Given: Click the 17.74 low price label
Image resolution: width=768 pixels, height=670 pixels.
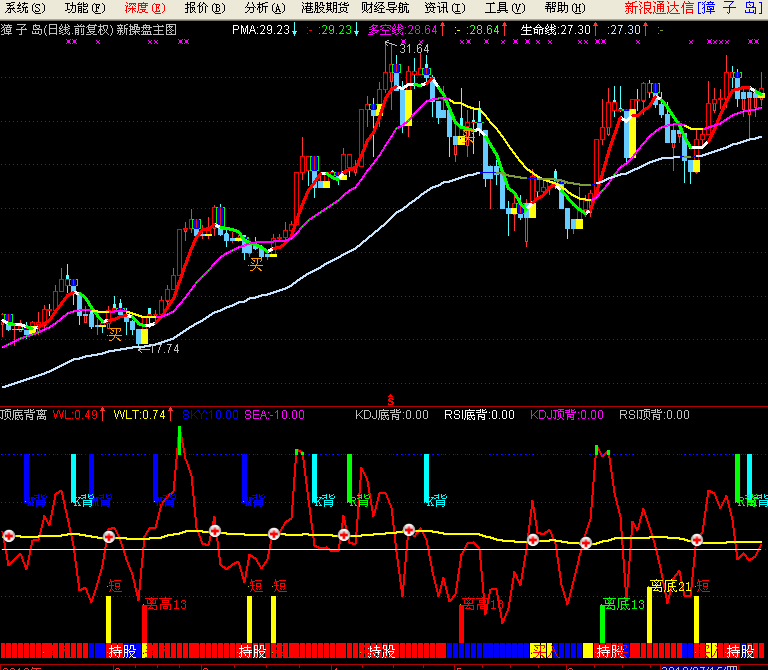Looking at the screenshot, I should [163, 349].
